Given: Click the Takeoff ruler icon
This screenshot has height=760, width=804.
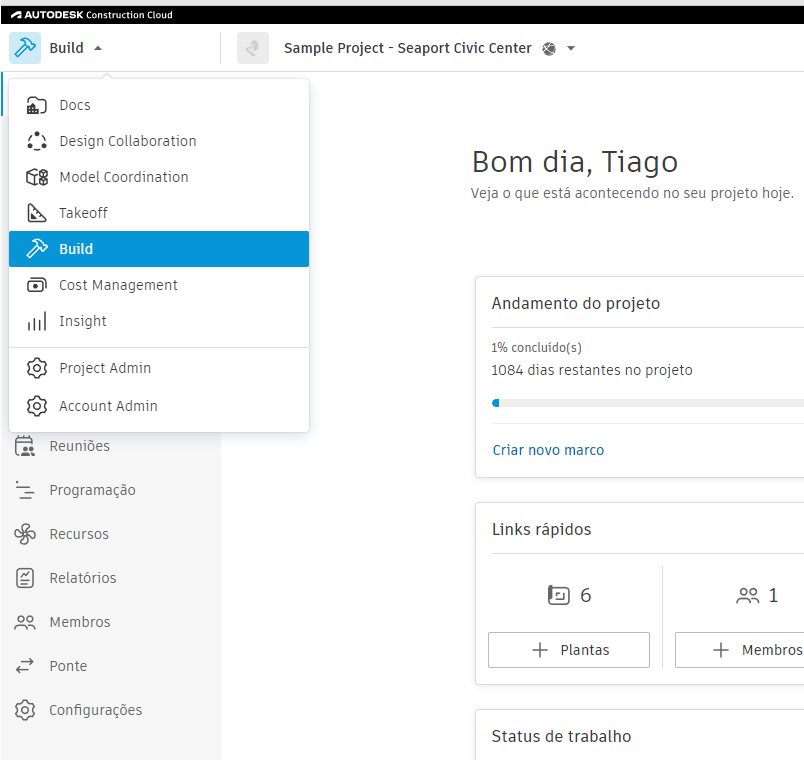Looking at the screenshot, I should 37,213.
